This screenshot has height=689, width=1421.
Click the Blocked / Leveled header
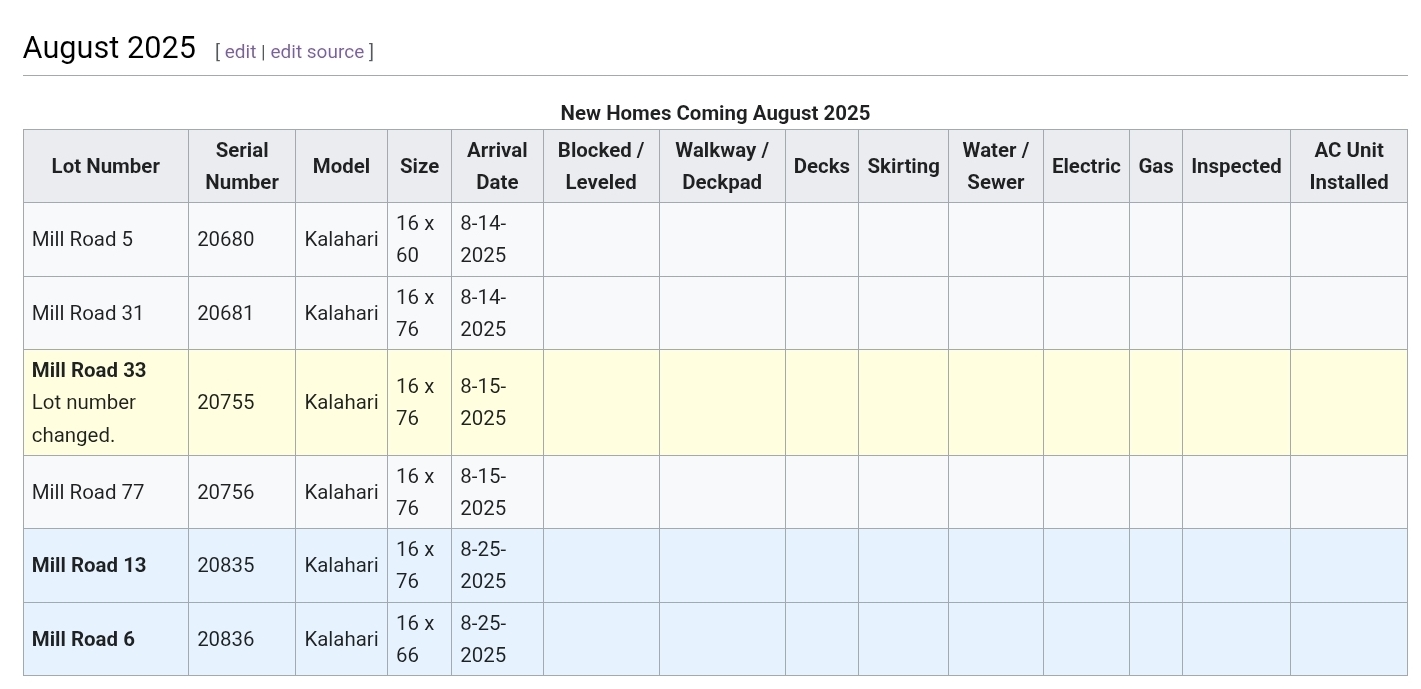click(601, 166)
